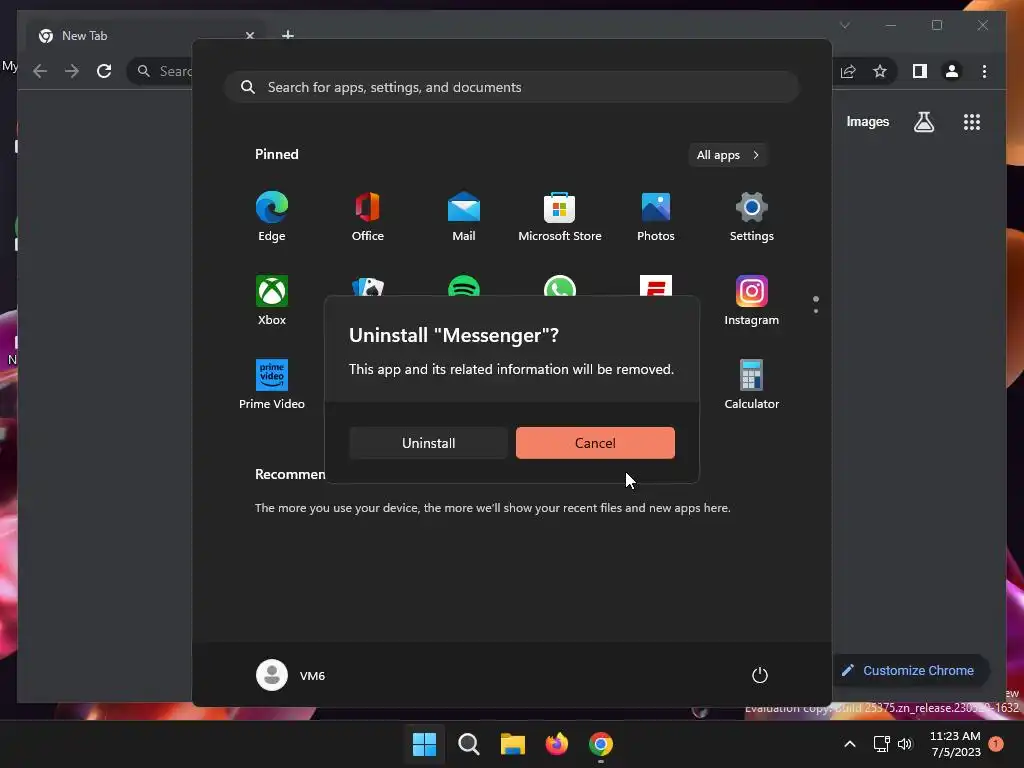The image size is (1024, 768).
Task: Close the New Tab tab
Action: click(x=249, y=35)
